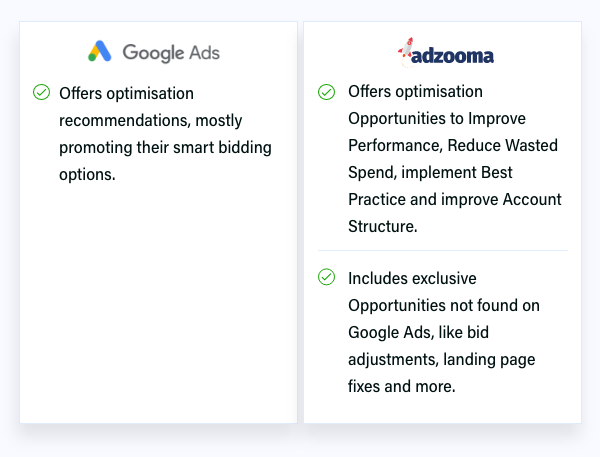This screenshot has height=457, width=600.
Task: Click 'Includes exclusive' text
Action: point(412,278)
